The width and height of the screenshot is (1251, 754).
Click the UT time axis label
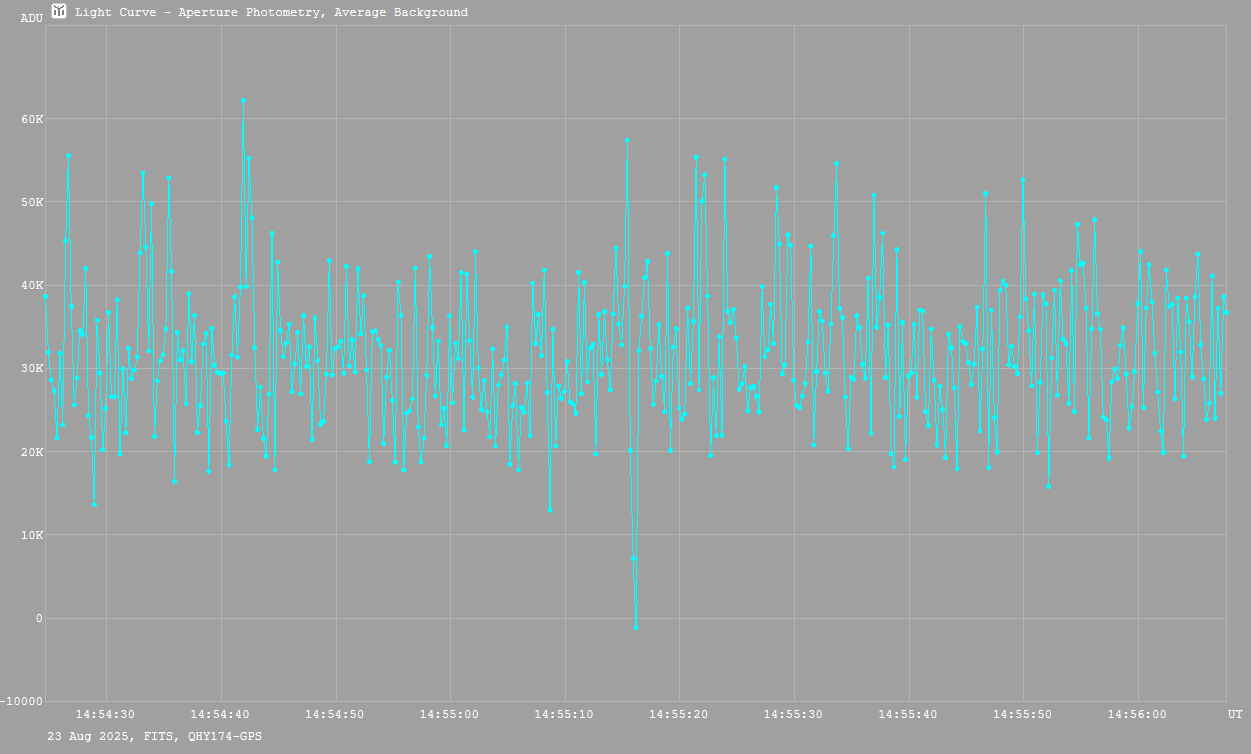click(x=1235, y=714)
